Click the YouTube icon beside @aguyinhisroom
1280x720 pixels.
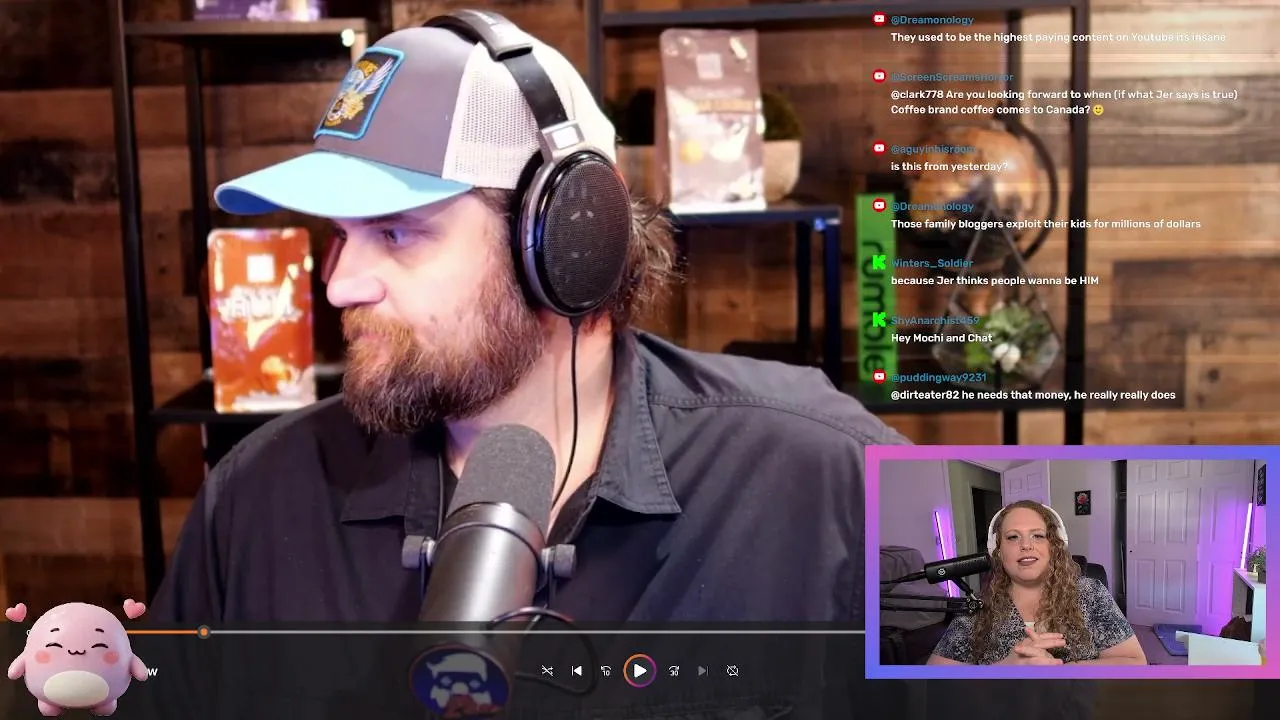coord(879,148)
